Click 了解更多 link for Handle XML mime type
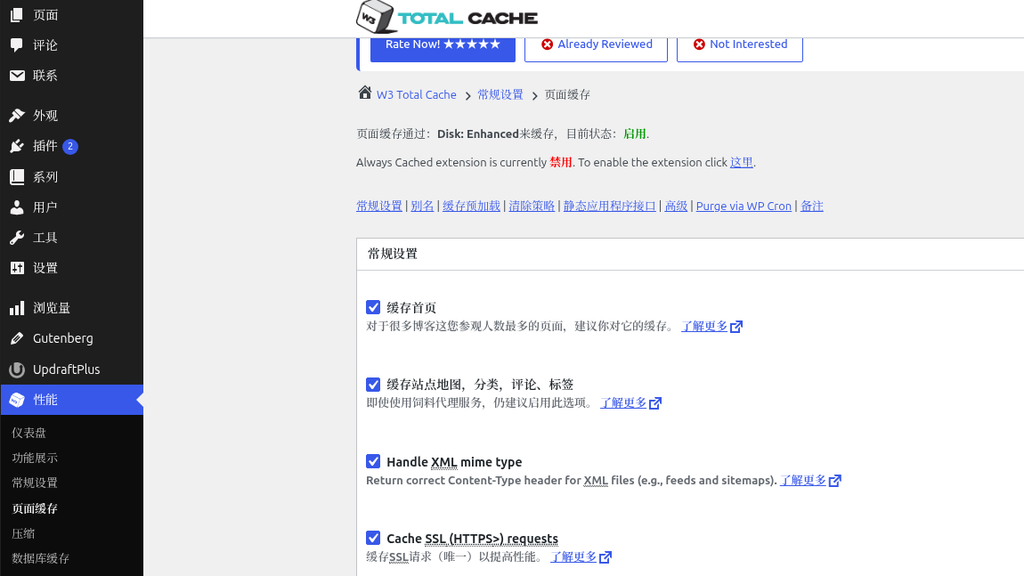 click(x=803, y=480)
